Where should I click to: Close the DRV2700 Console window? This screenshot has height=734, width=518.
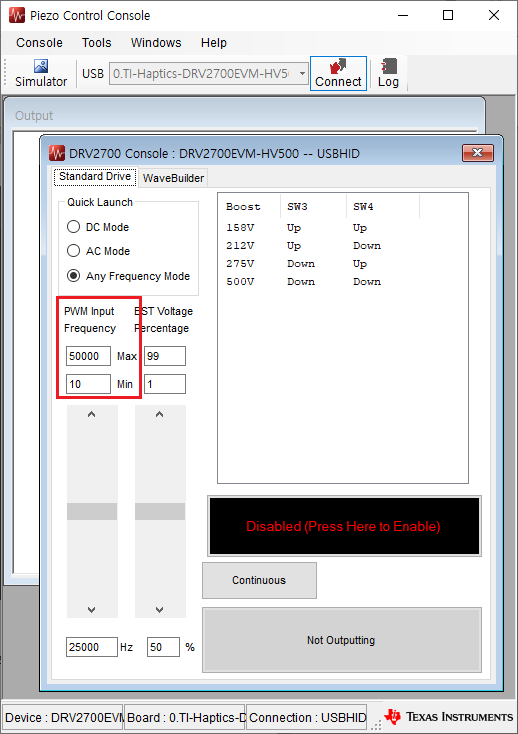[x=477, y=153]
